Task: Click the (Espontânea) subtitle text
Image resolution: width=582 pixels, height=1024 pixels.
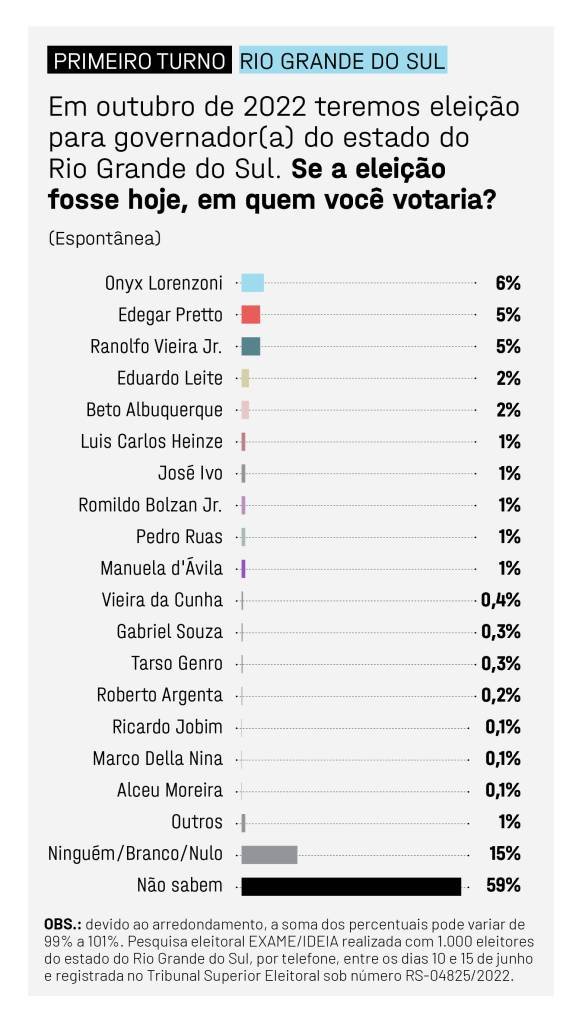Action: tap(105, 238)
